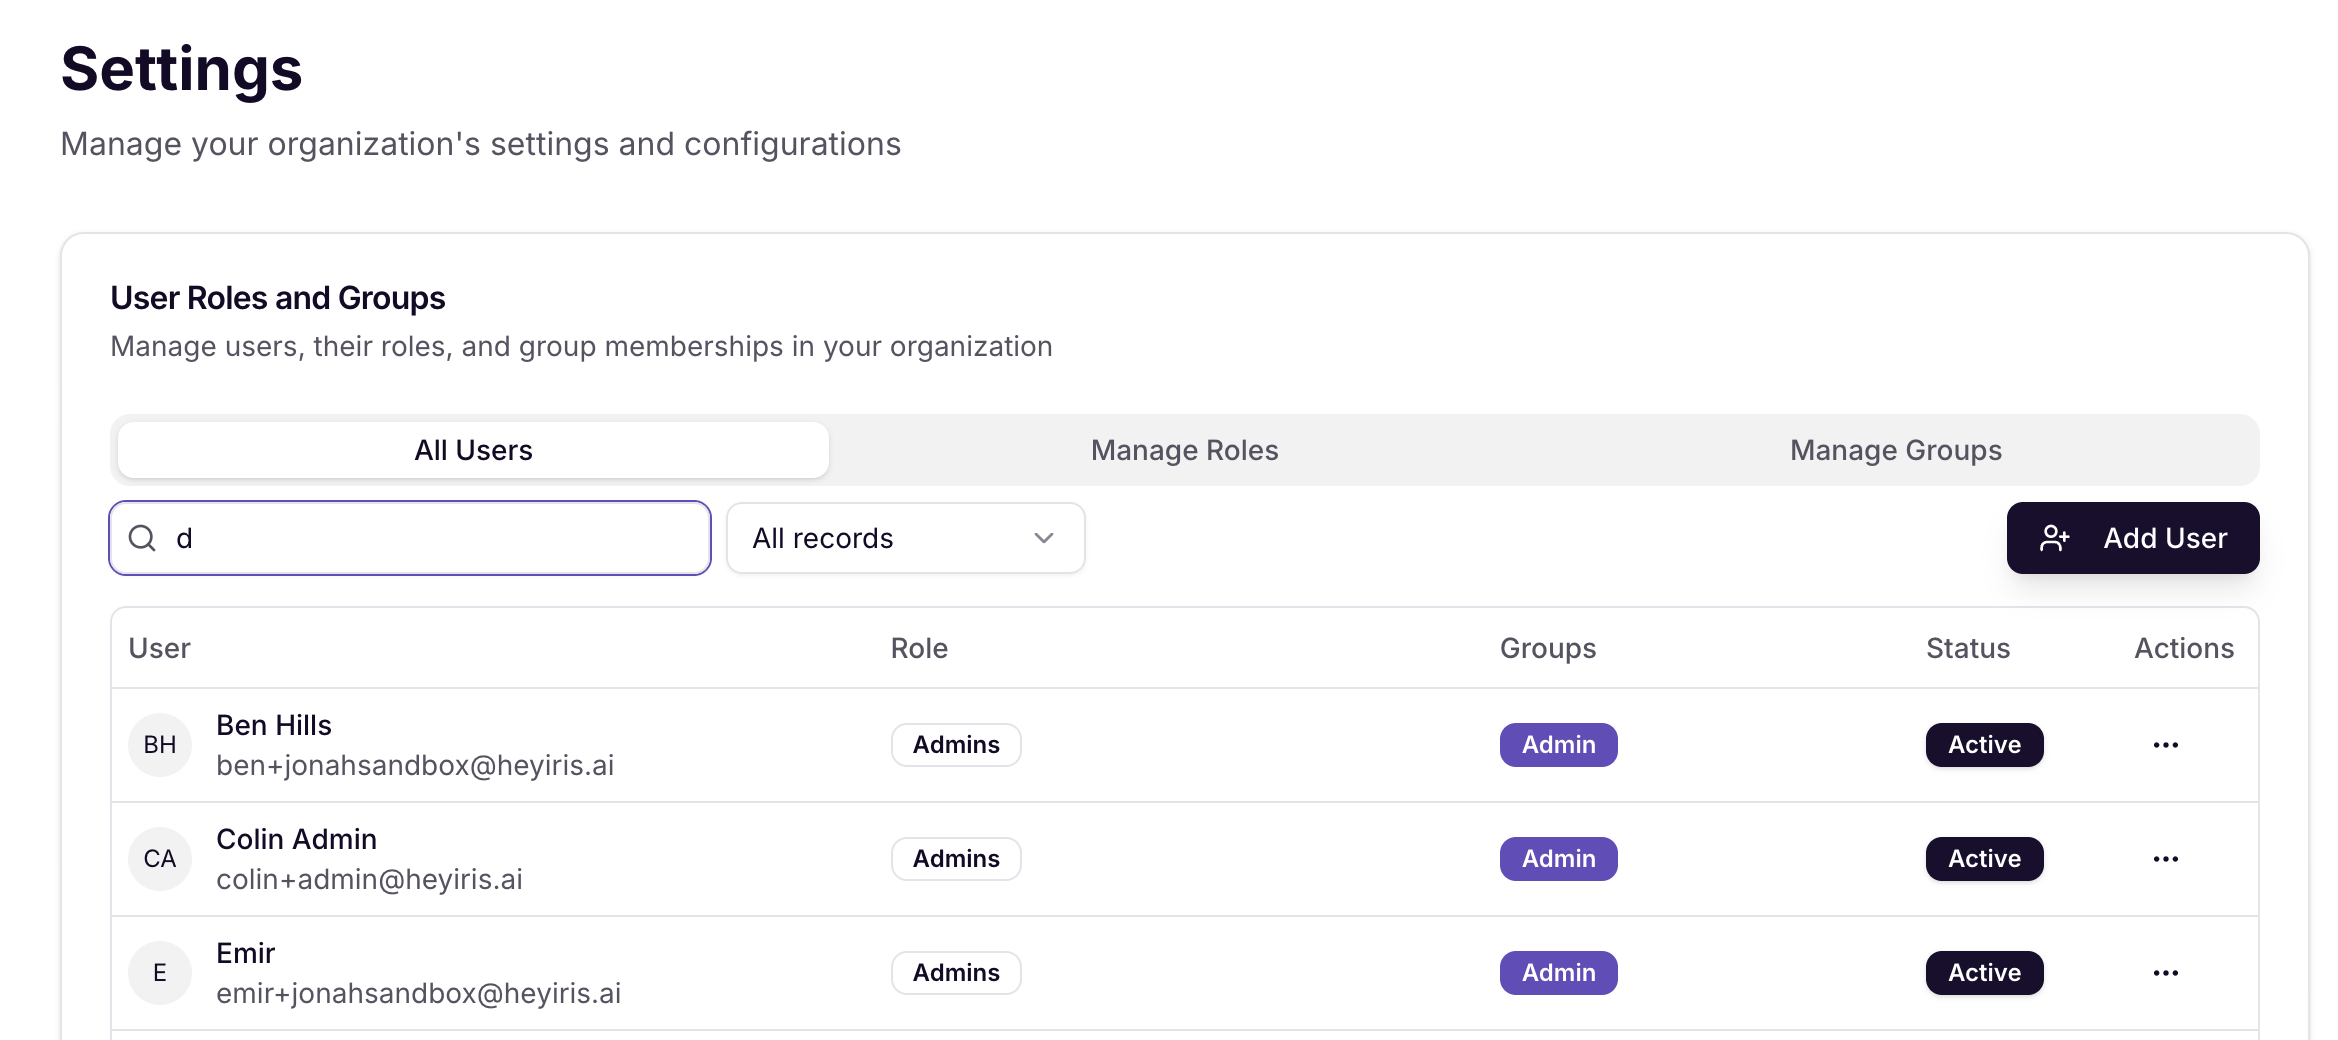Click the Actions column header
The image size is (2338, 1040).
click(2184, 648)
